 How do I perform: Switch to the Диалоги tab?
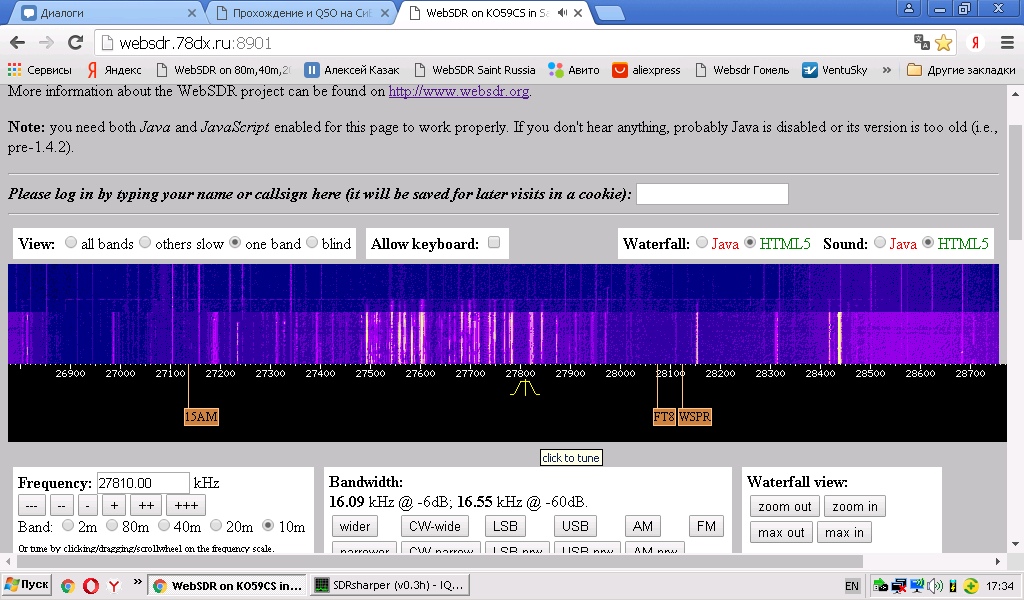[x=108, y=12]
